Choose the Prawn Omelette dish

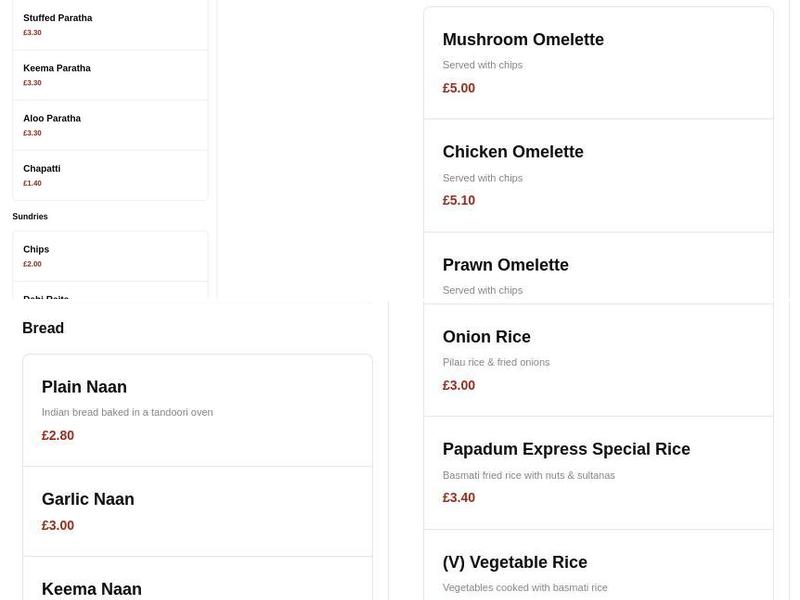505,264
